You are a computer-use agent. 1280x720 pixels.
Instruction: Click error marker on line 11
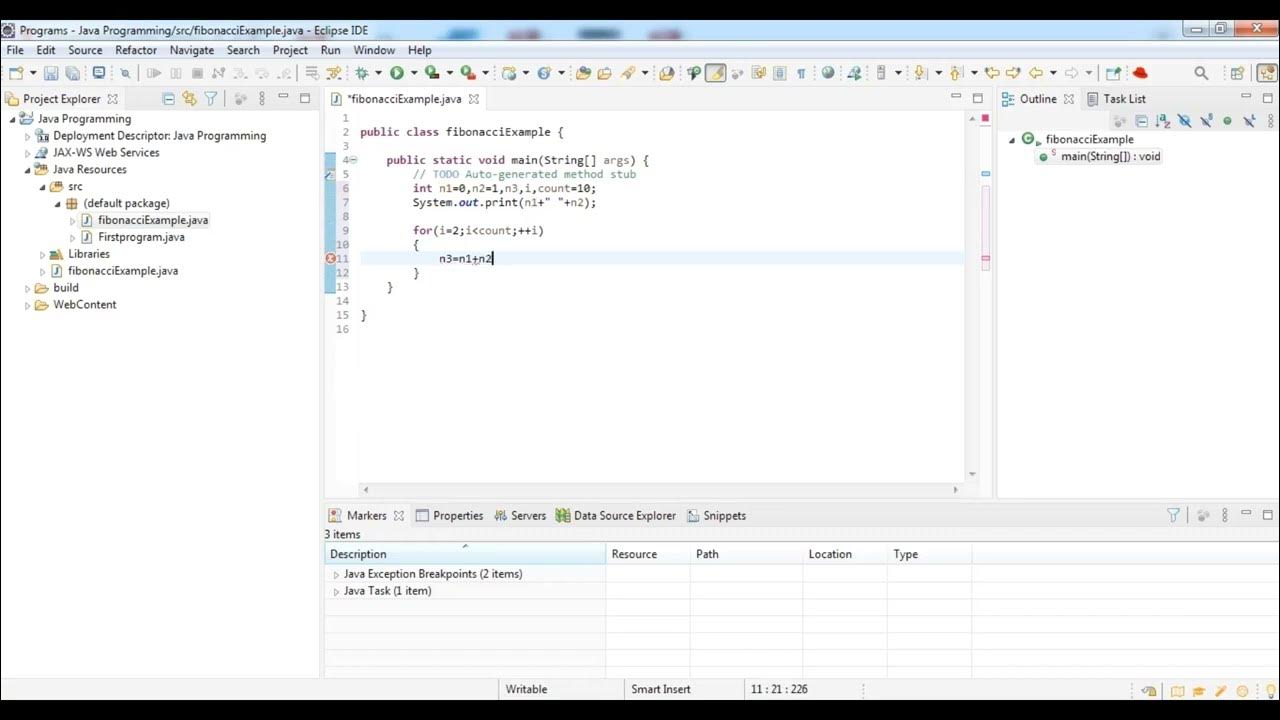tap(330, 258)
